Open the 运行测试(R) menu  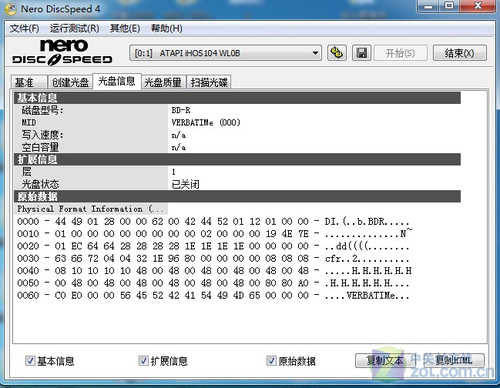point(74,28)
